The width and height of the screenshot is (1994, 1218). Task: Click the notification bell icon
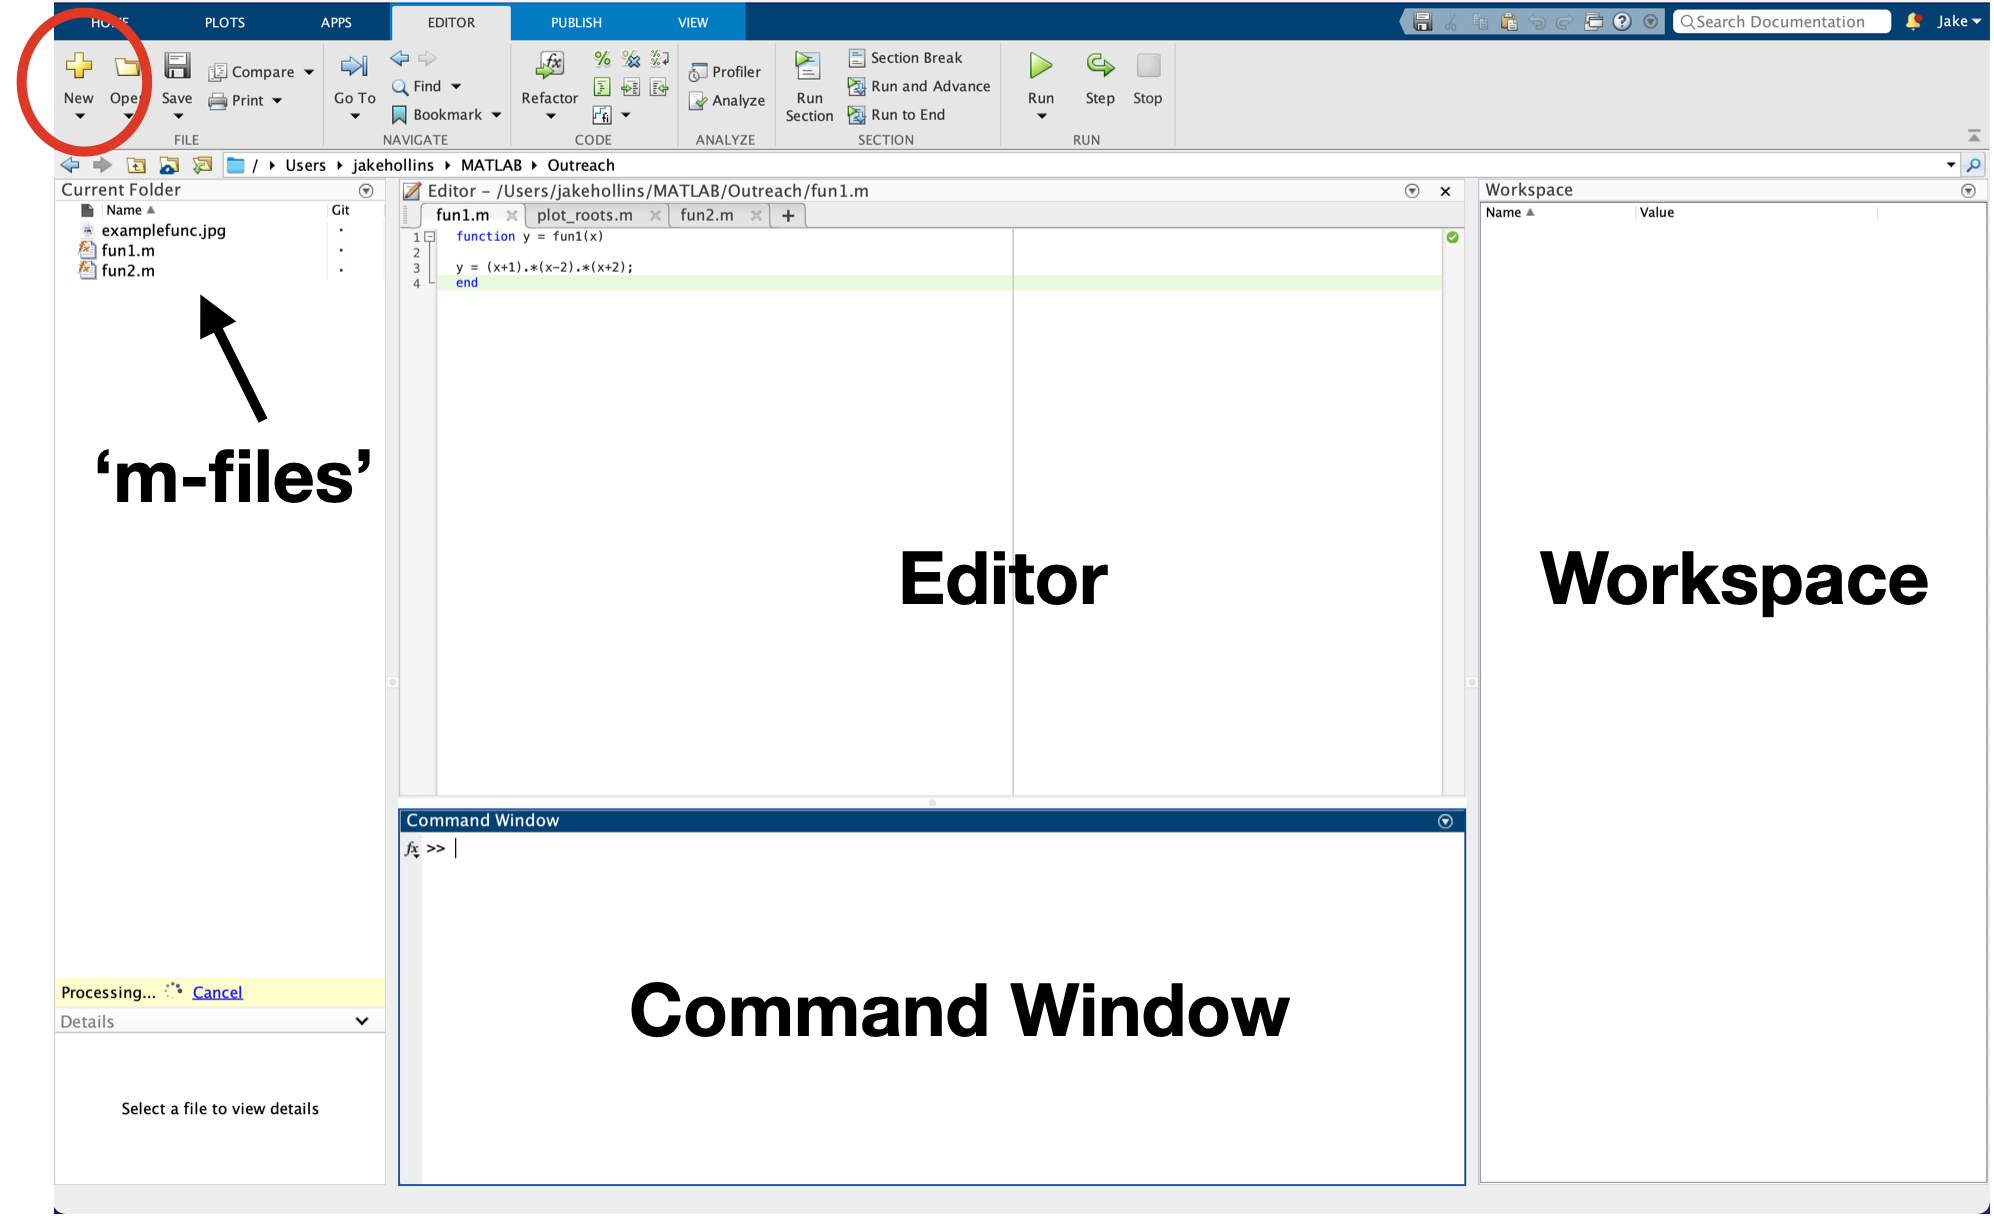[1913, 21]
